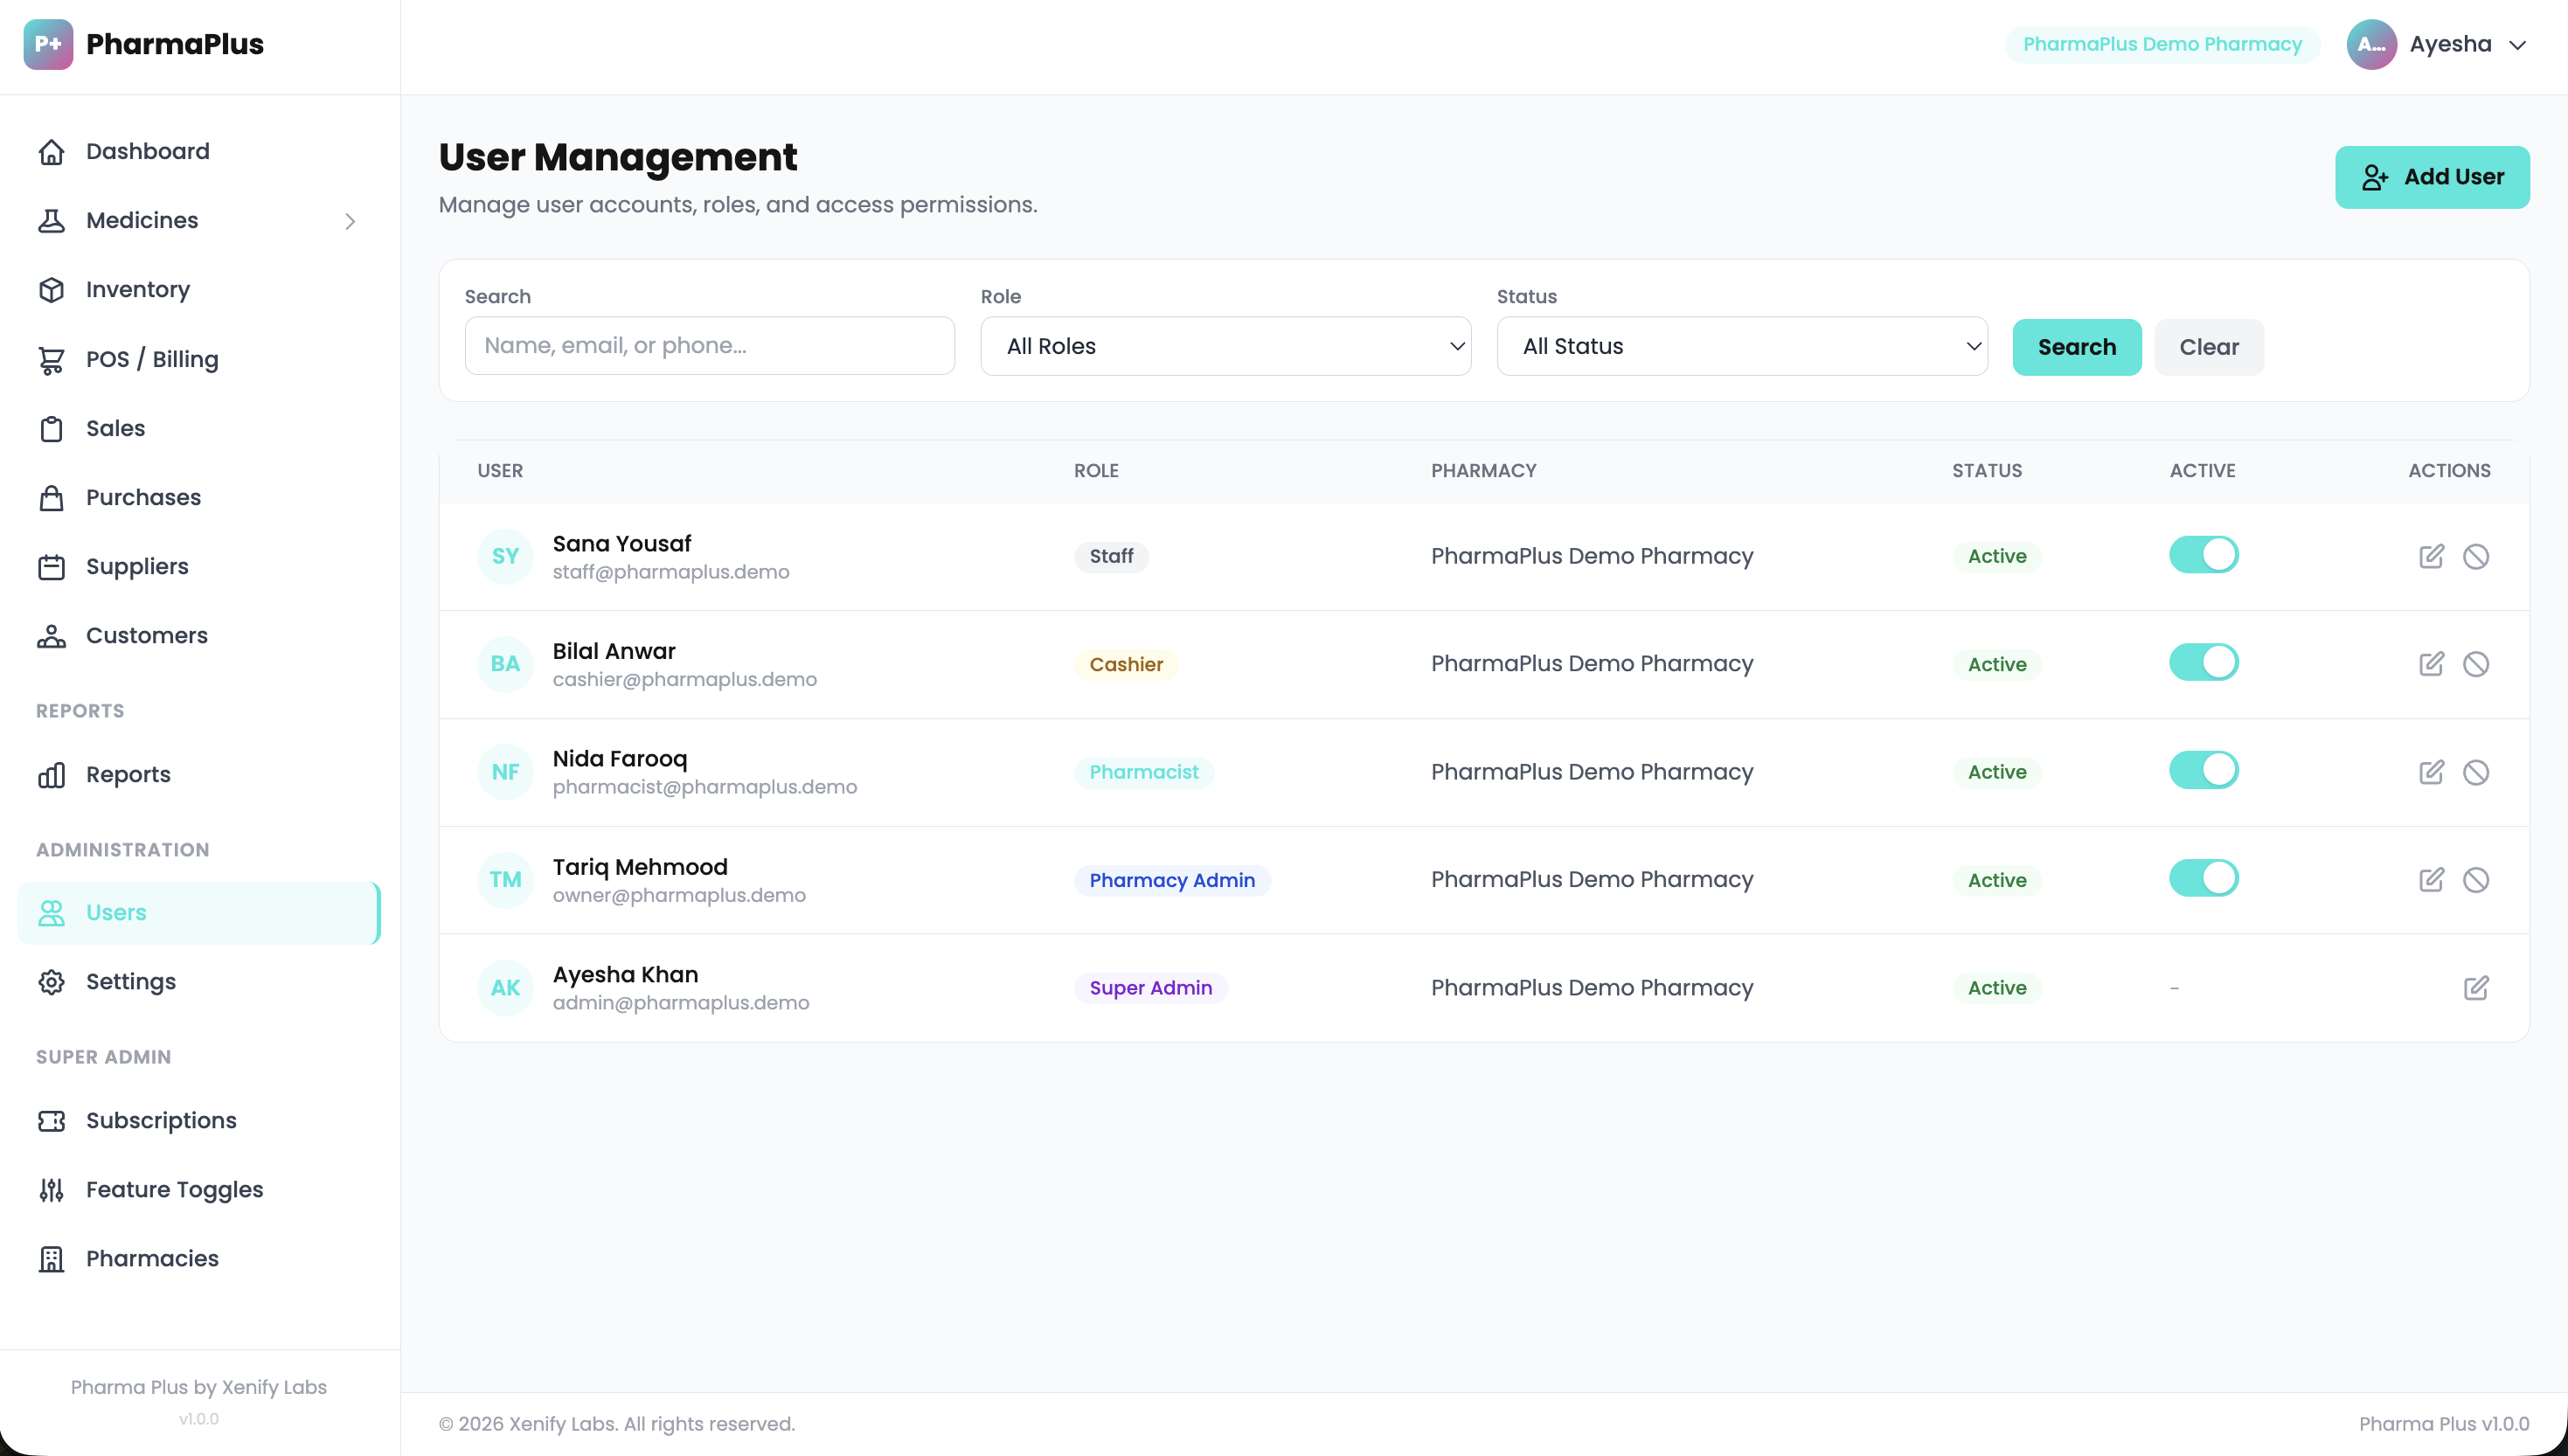Click the Add User button
Screen dimensions: 2568x1456
[2432, 177]
